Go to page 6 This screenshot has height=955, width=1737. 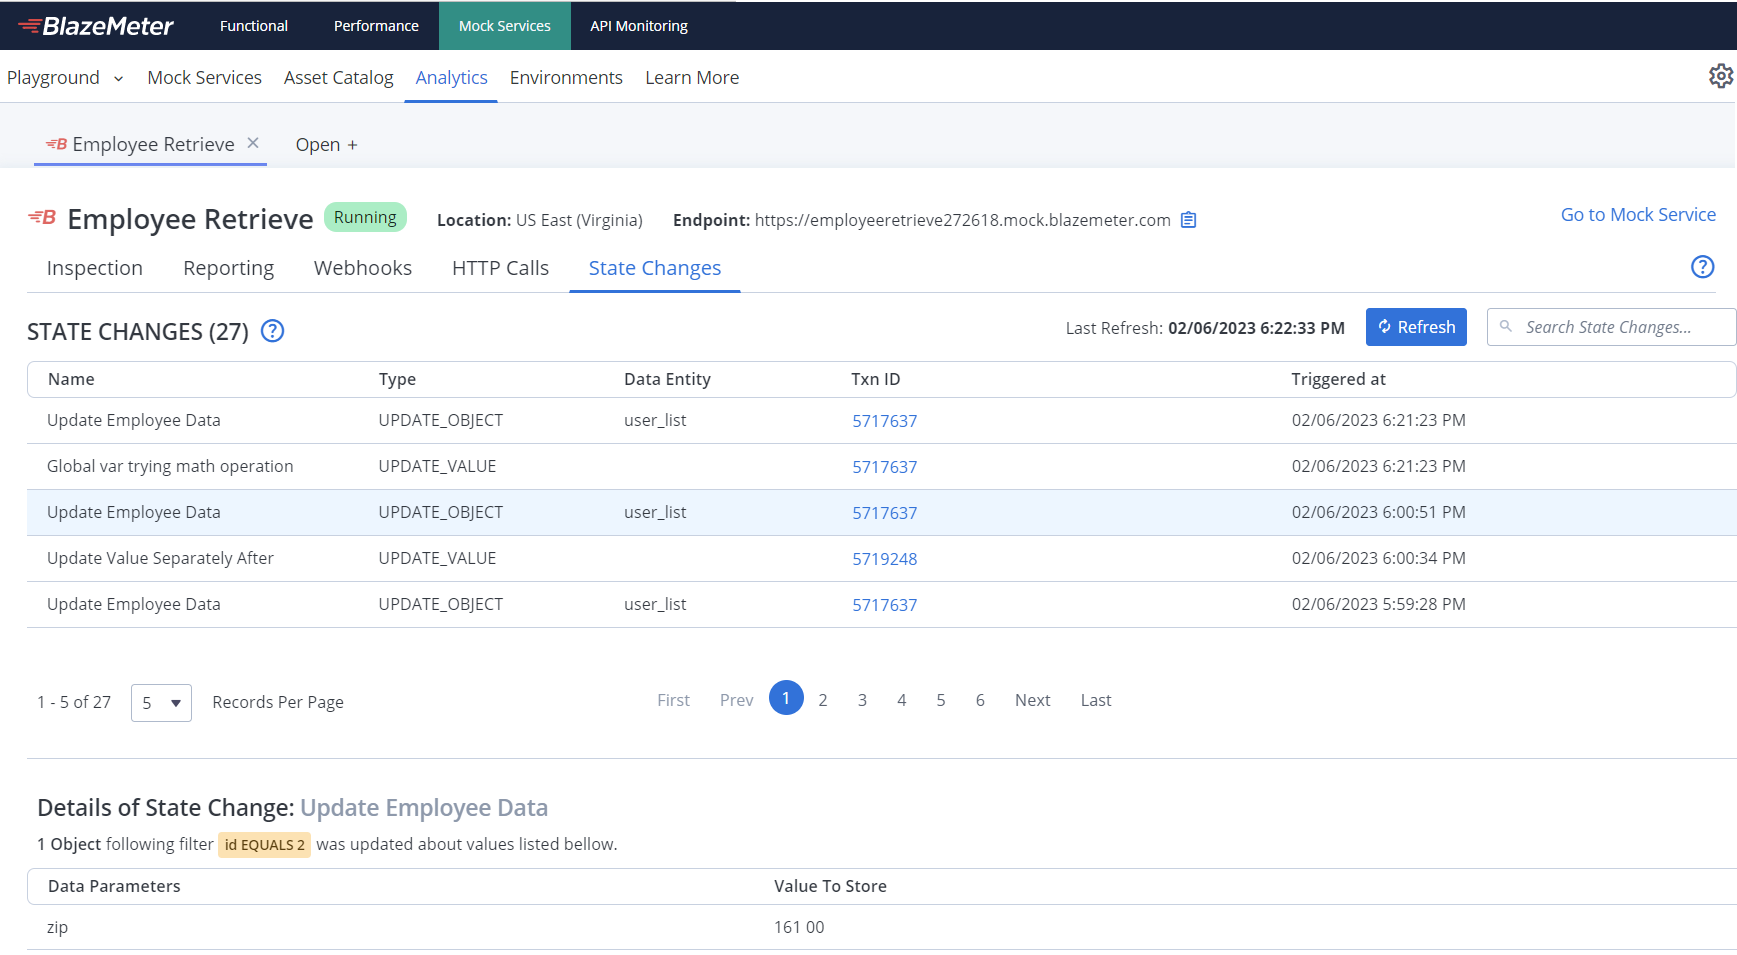[980, 701]
